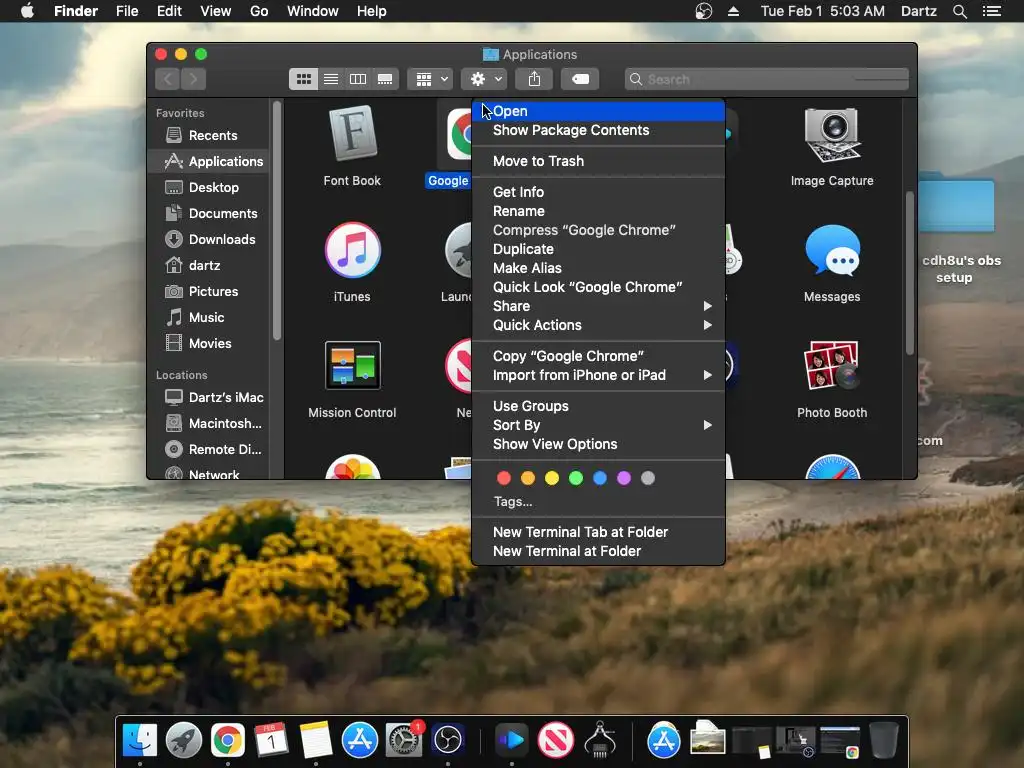Toggle Use Groups option
Viewport: 1024px width, 768px height.
(598, 406)
